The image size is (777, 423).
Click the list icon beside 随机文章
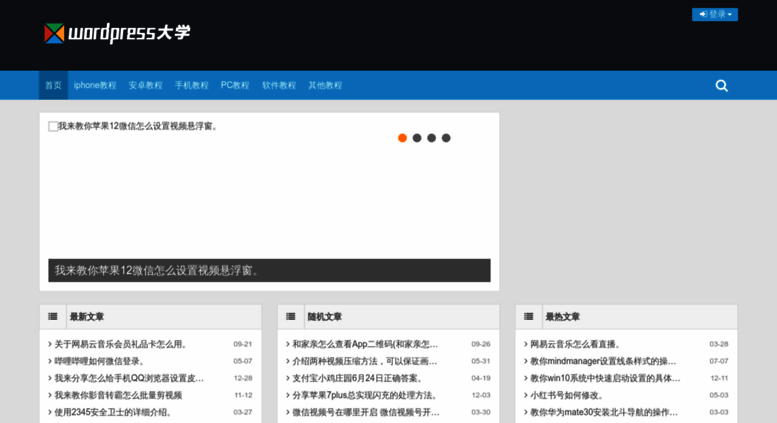coord(291,317)
